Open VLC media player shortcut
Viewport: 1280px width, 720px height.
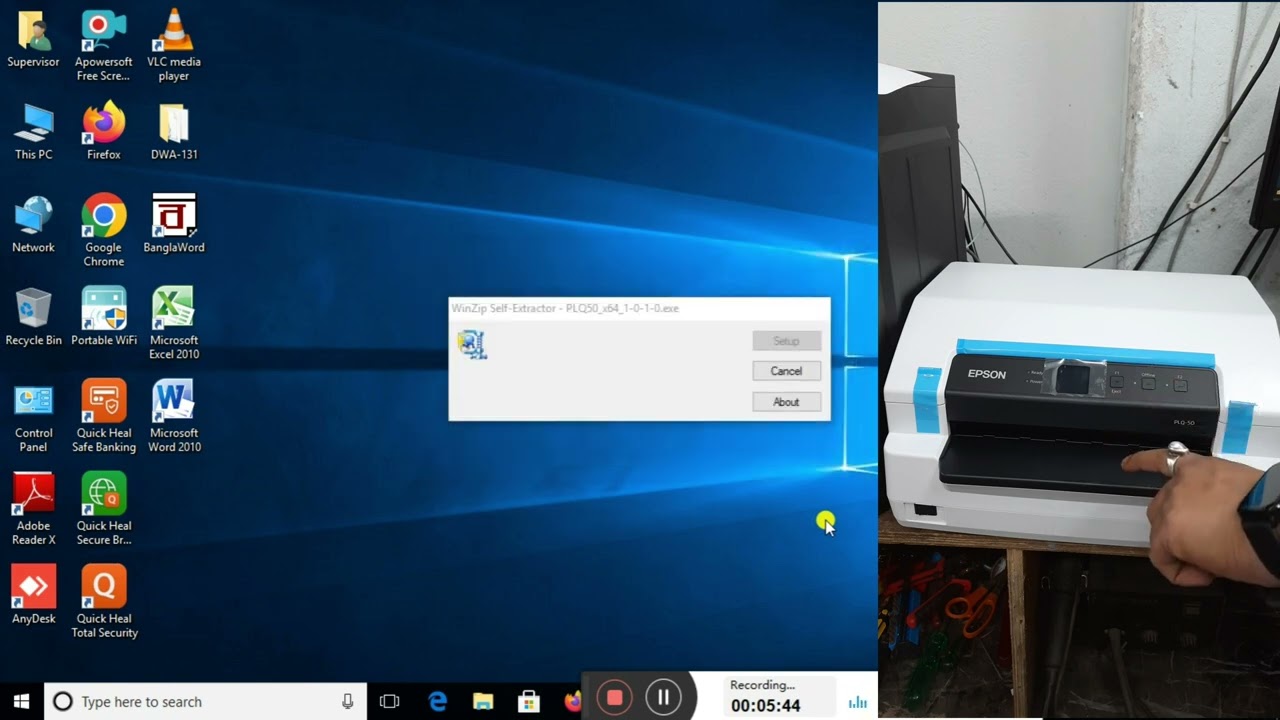(x=174, y=46)
